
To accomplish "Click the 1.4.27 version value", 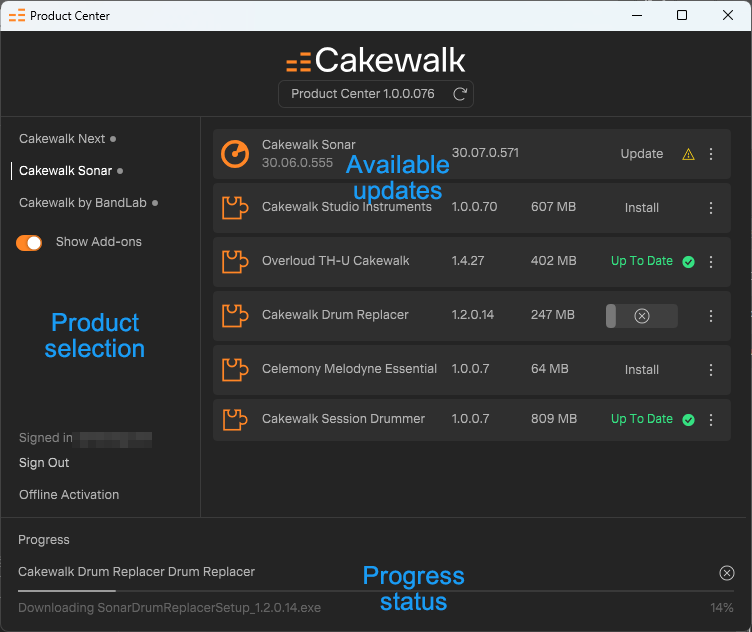I will [x=468, y=261].
